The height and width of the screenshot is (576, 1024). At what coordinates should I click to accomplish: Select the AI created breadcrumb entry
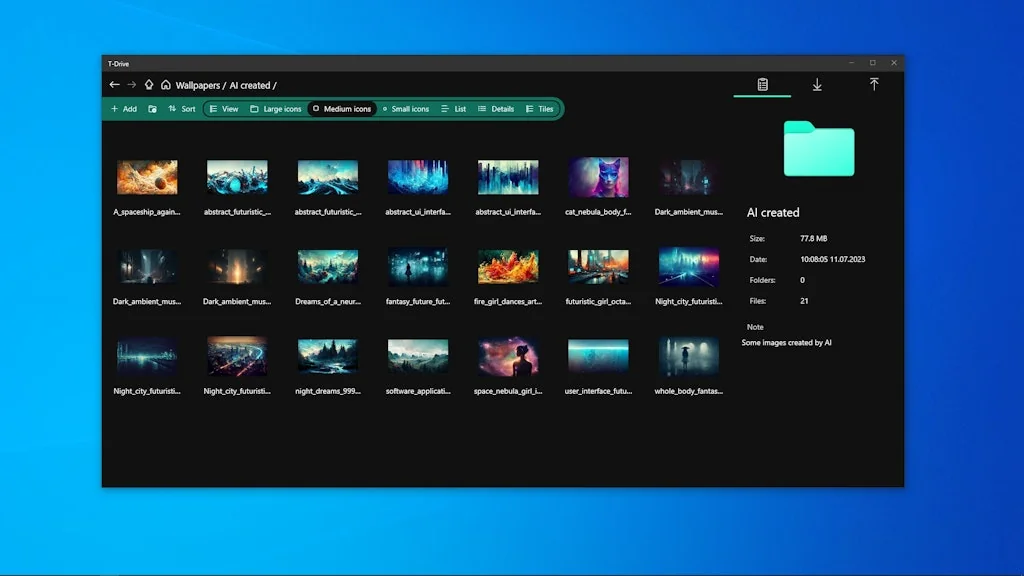(250, 85)
